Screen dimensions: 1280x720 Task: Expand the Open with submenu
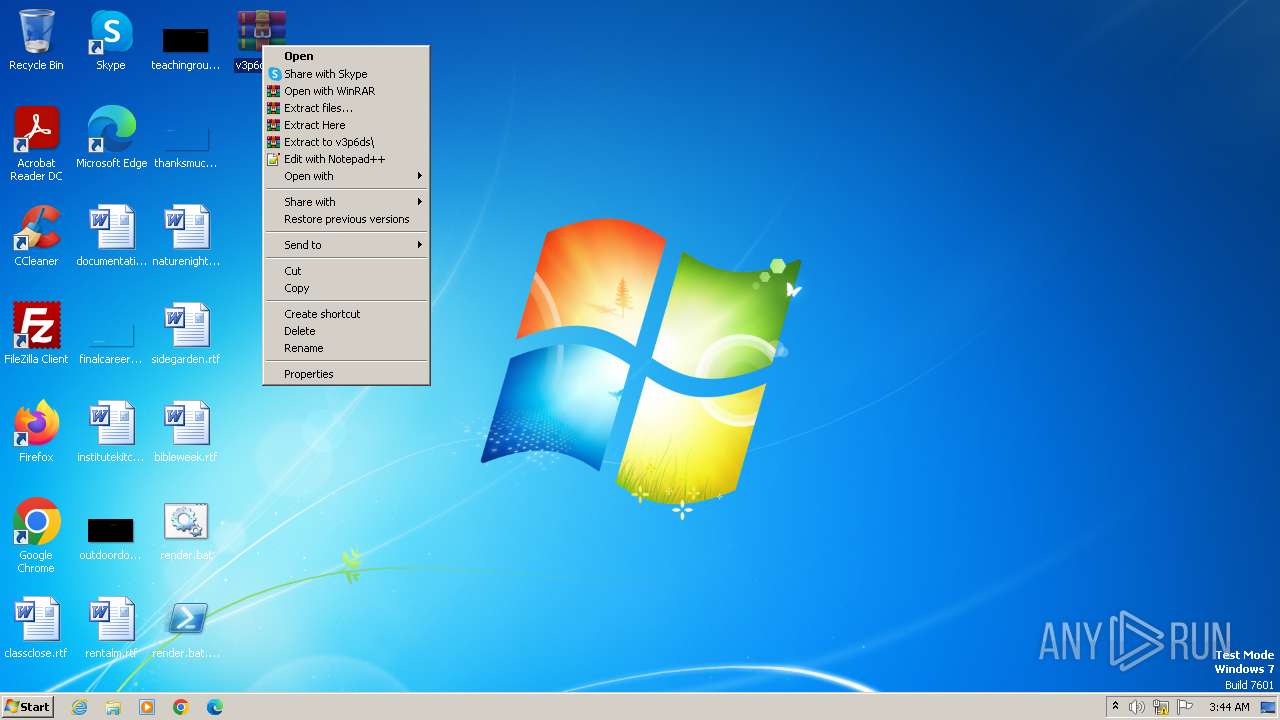pos(346,176)
